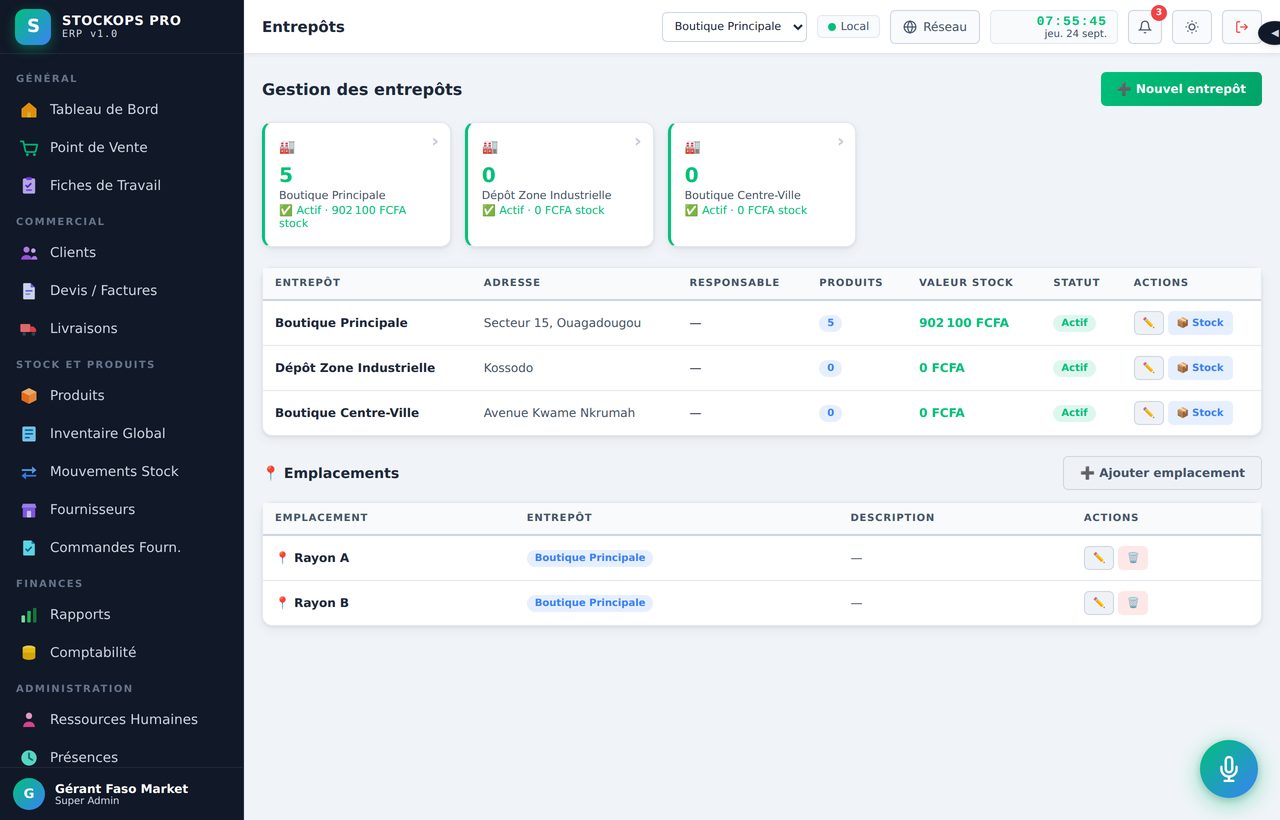Open Fiches de Travail in sidebar

(x=122, y=186)
